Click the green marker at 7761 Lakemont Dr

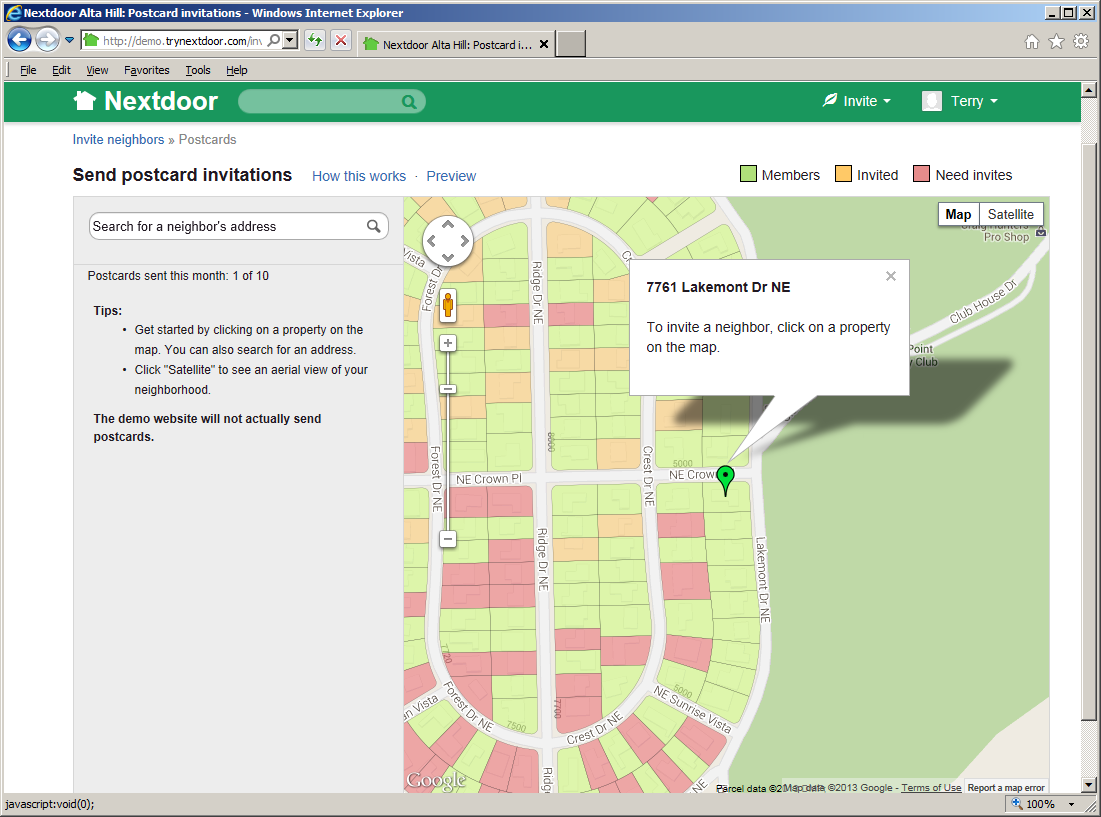coord(726,478)
